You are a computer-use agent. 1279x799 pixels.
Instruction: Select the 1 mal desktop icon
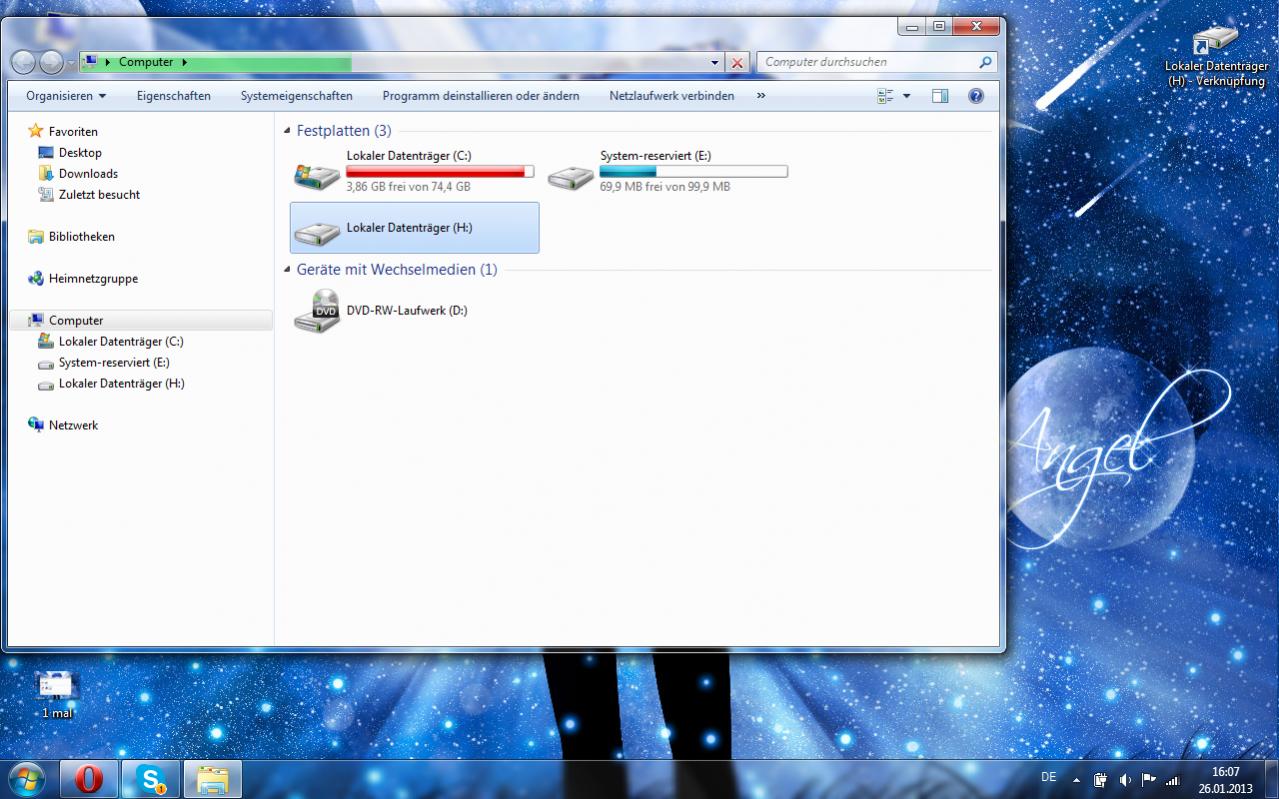[x=57, y=696]
